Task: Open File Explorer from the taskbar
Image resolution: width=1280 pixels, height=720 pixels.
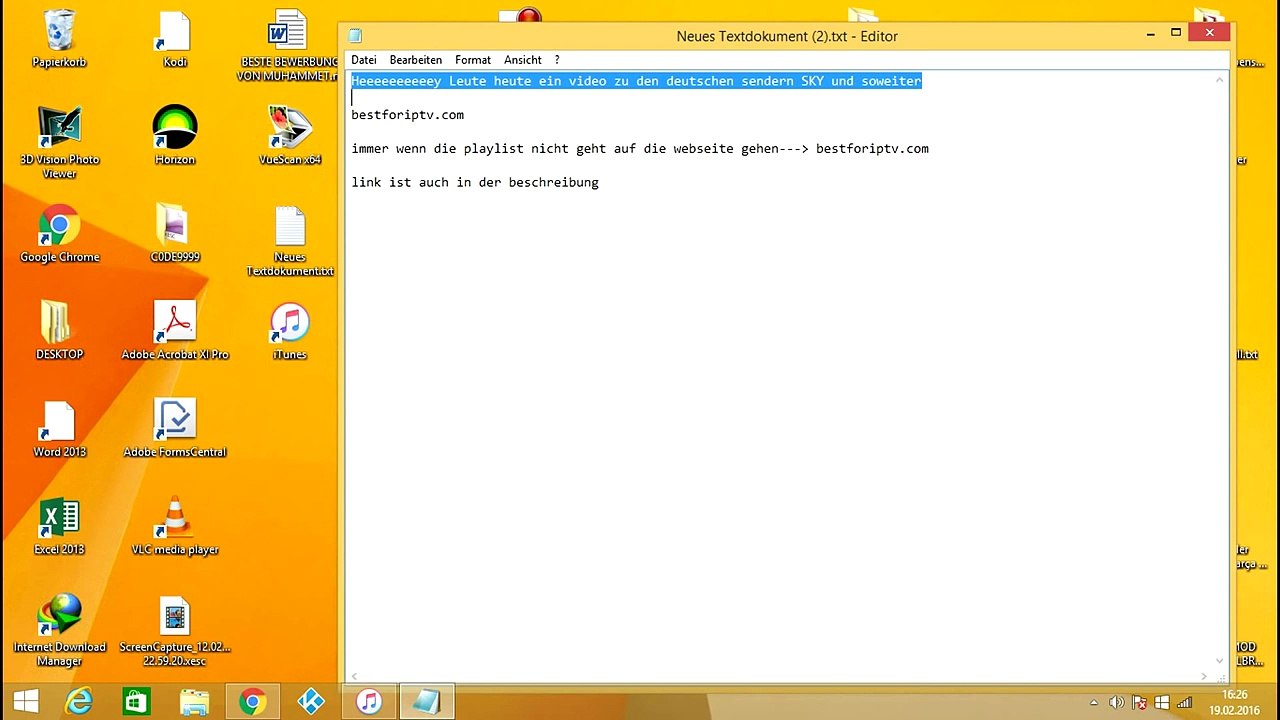Action: [x=194, y=702]
